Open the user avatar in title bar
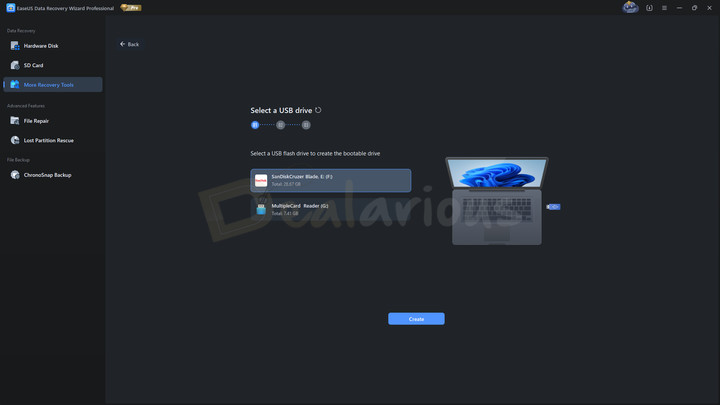The height and width of the screenshot is (405, 720). coord(630,7)
